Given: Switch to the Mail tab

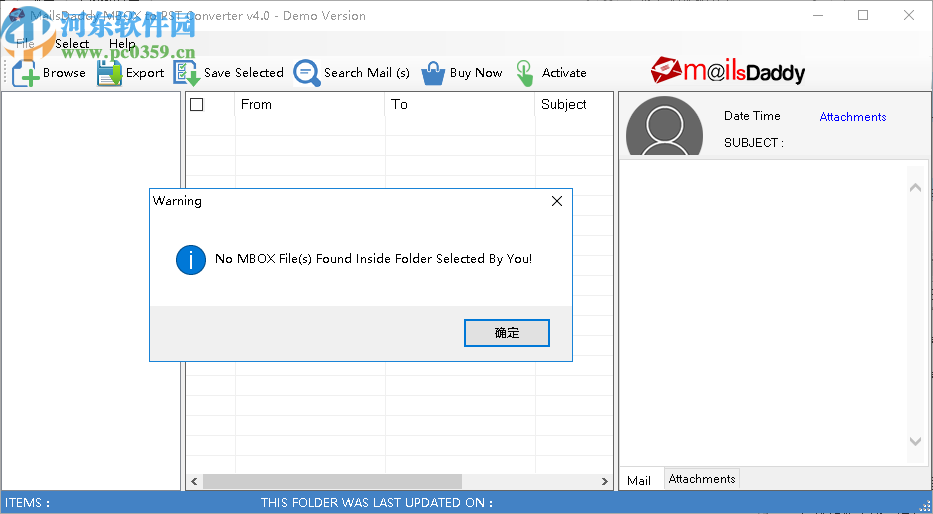Looking at the screenshot, I should click(639, 480).
